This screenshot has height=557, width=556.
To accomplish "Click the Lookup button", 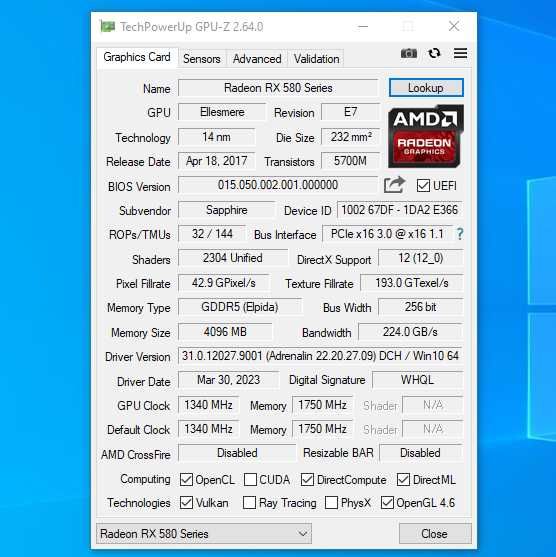I will click(426, 87).
